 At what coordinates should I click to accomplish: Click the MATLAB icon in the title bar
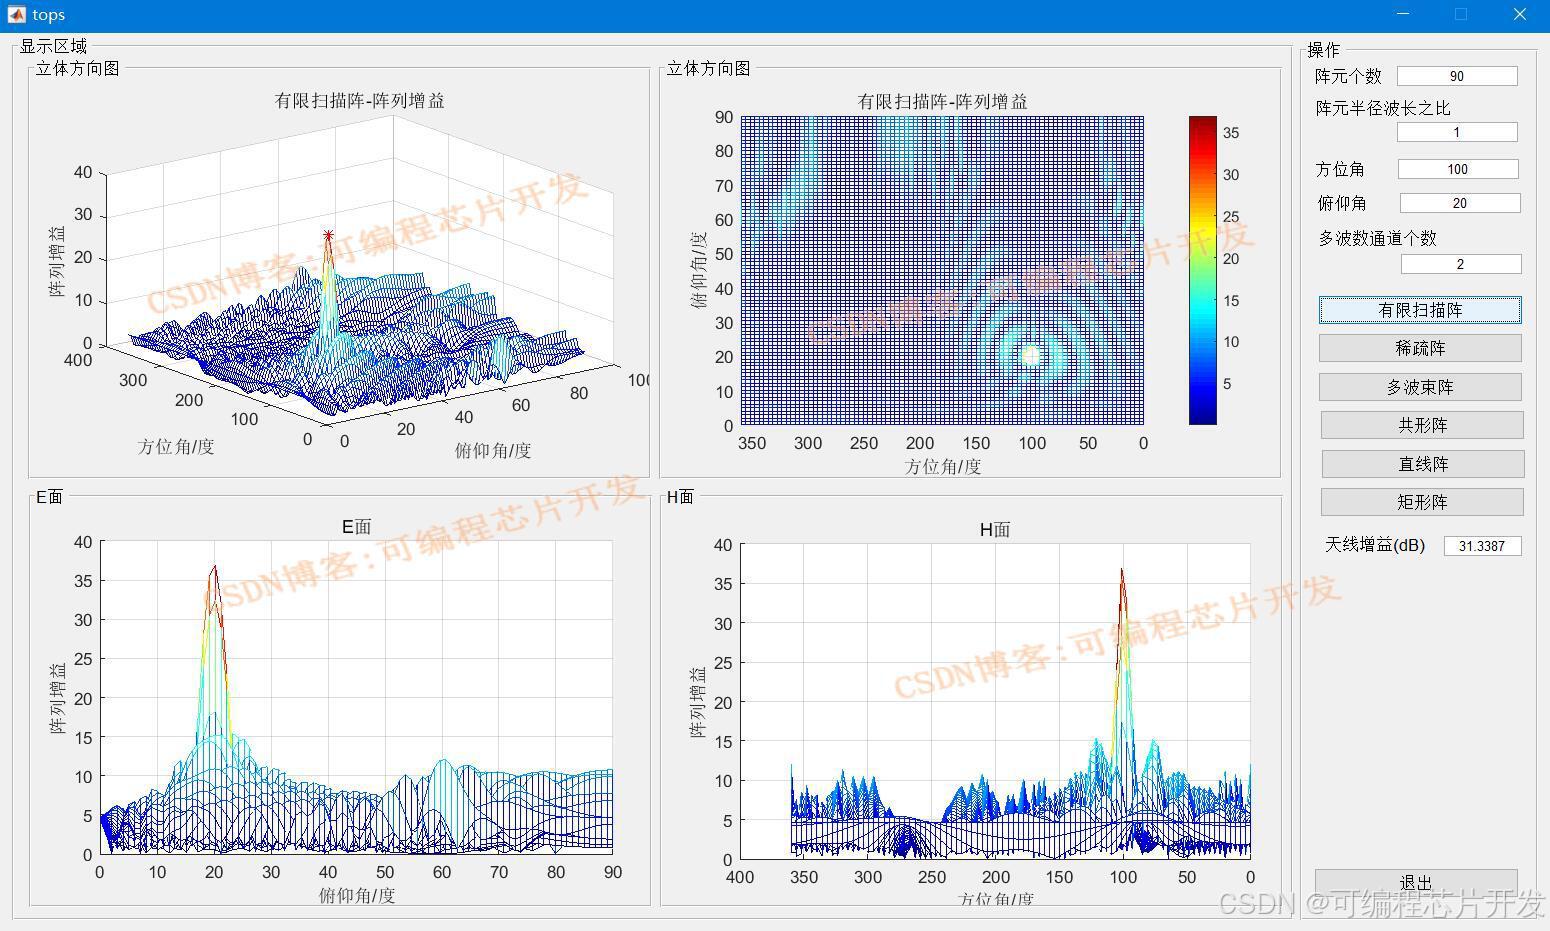[x=16, y=15]
